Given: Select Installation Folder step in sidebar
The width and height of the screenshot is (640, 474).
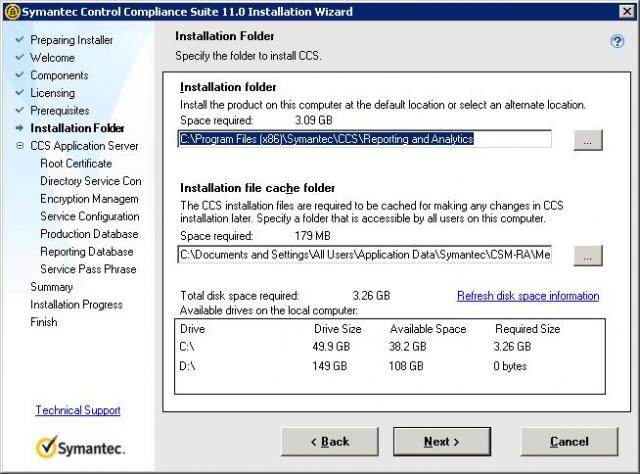Looking at the screenshot, I should [77, 128].
